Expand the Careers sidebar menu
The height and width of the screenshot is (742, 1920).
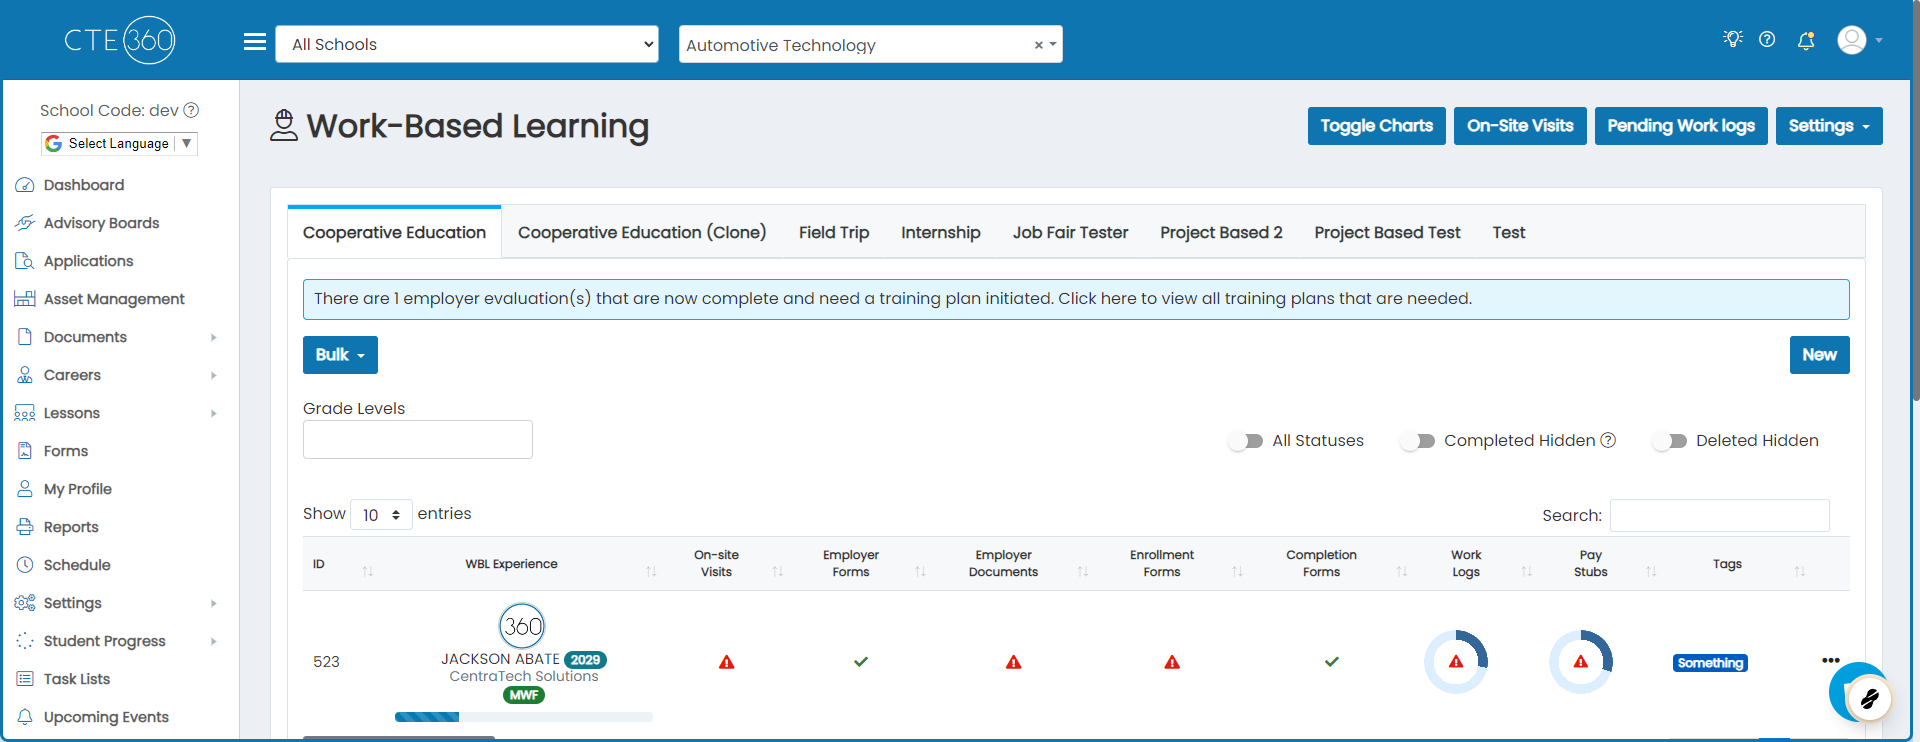pos(119,375)
